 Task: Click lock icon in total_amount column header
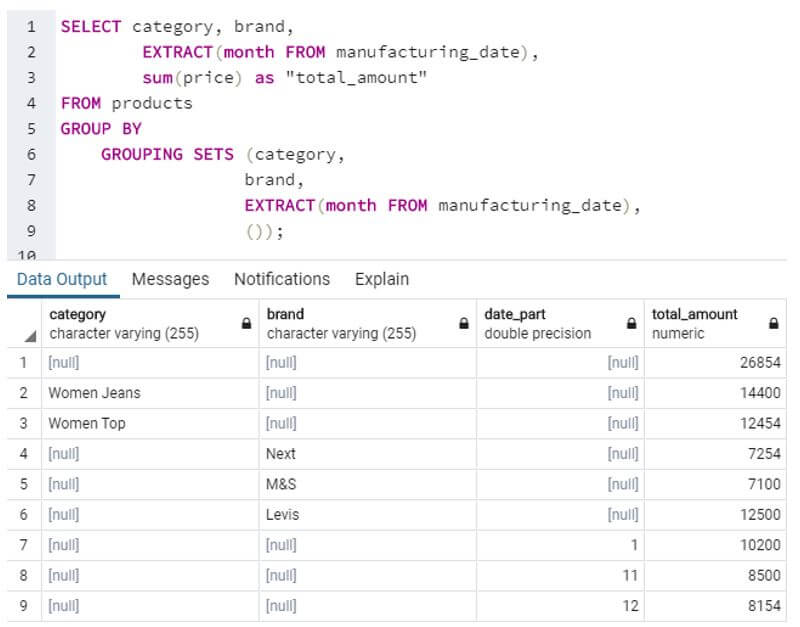click(773, 324)
